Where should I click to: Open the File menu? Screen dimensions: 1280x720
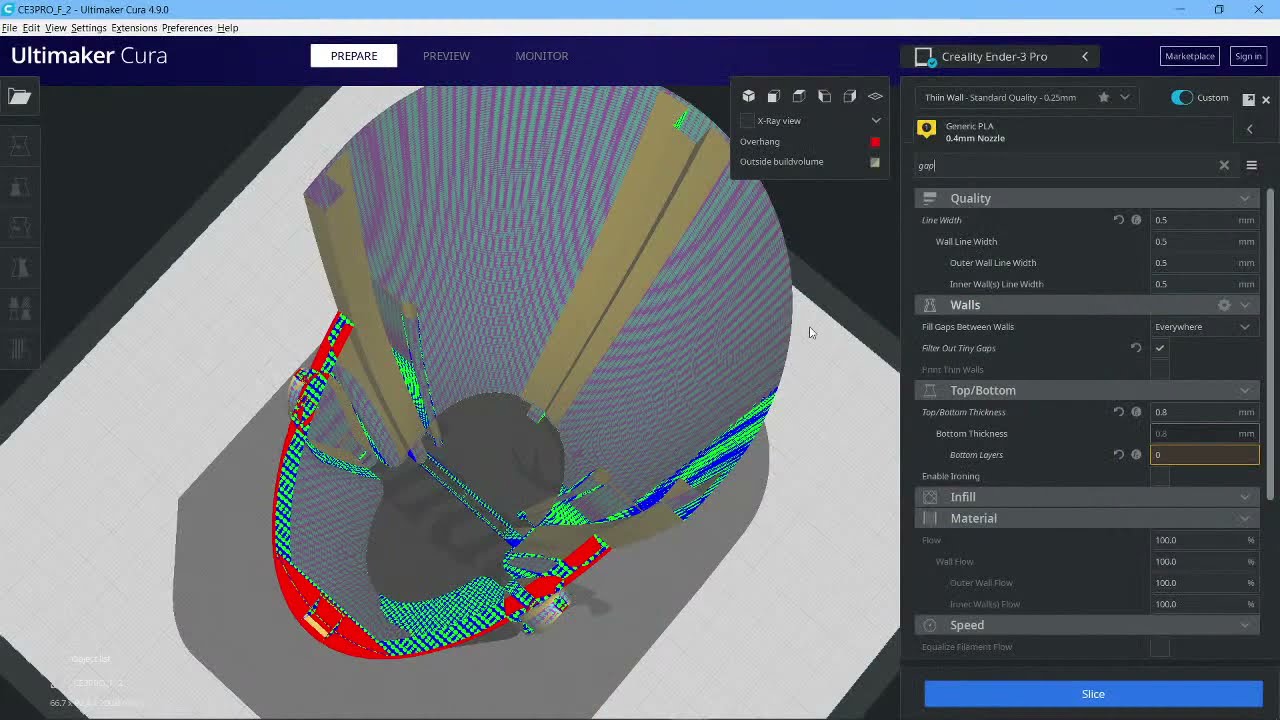(x=9, y=28)
